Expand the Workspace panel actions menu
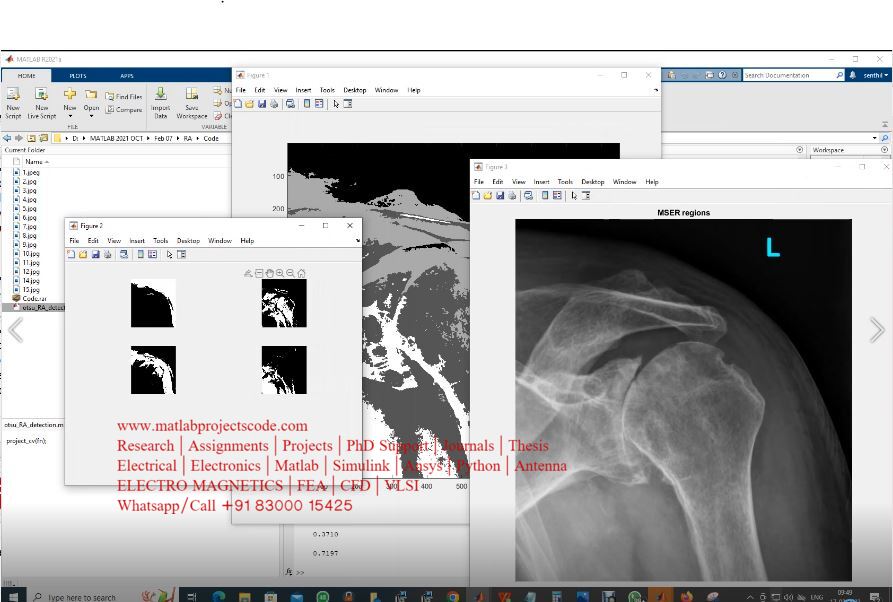Viewport: 893px width, 602px height. [884, 150]
